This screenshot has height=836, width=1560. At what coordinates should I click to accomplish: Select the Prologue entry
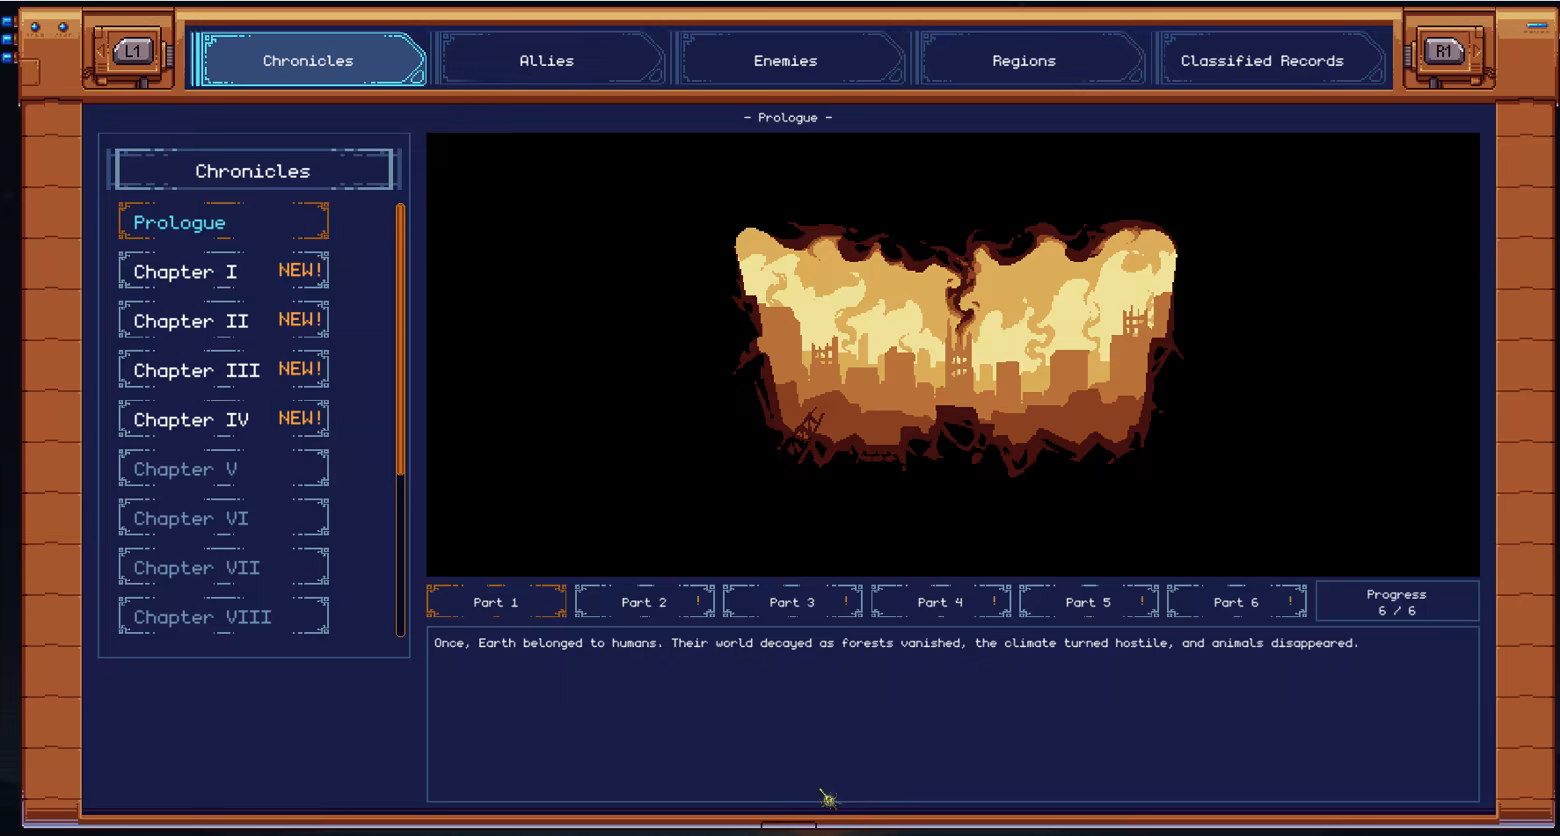click(223, 222)
